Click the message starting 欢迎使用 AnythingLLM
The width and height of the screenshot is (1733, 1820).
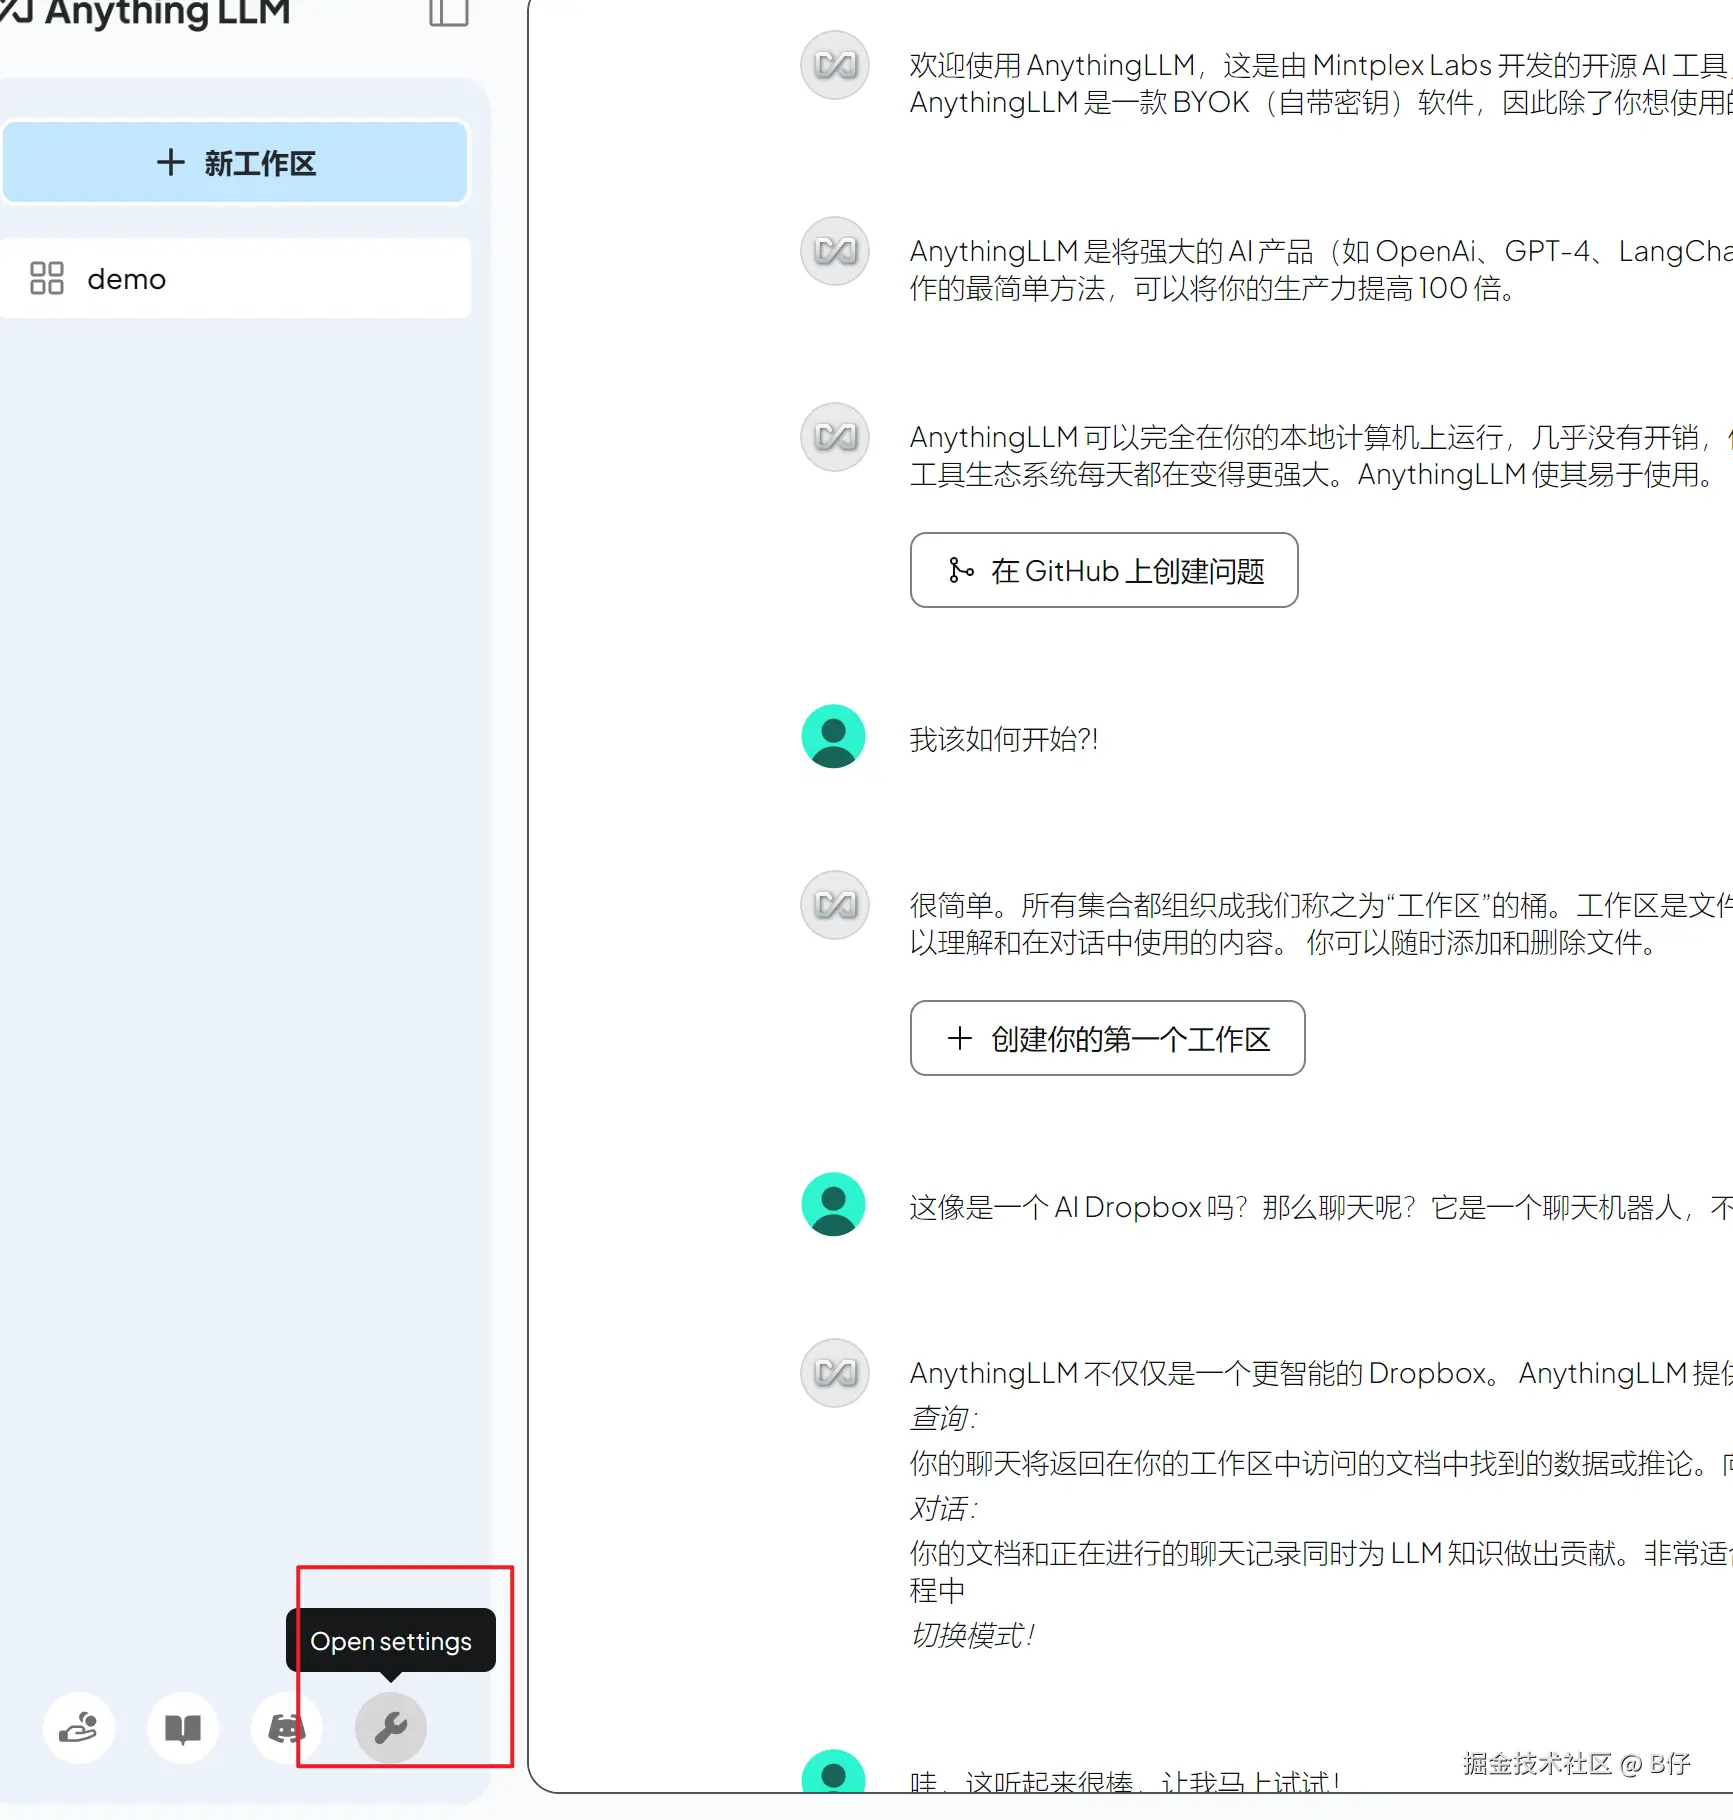[1321, 83]
